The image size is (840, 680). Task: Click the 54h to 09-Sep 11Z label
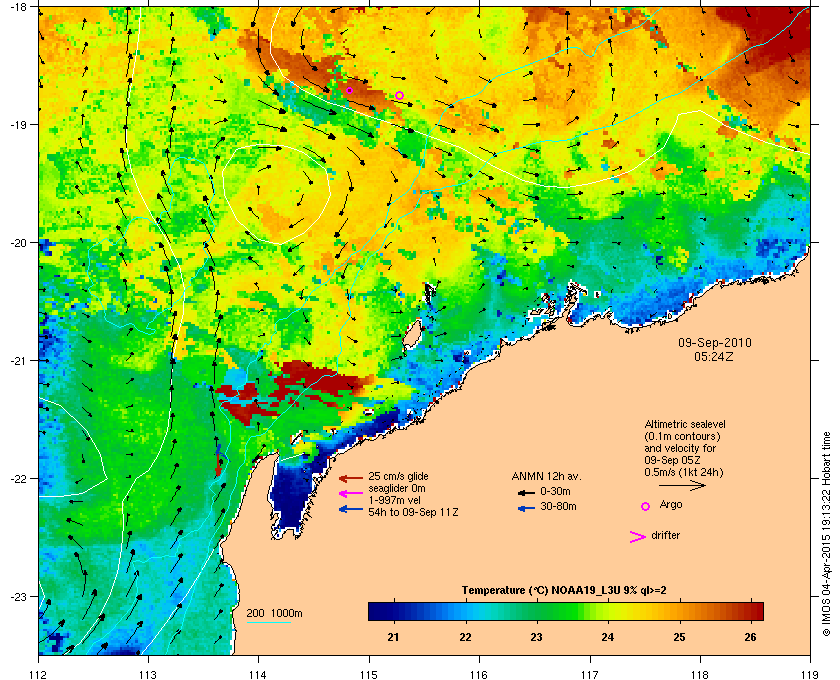(413, 512)
